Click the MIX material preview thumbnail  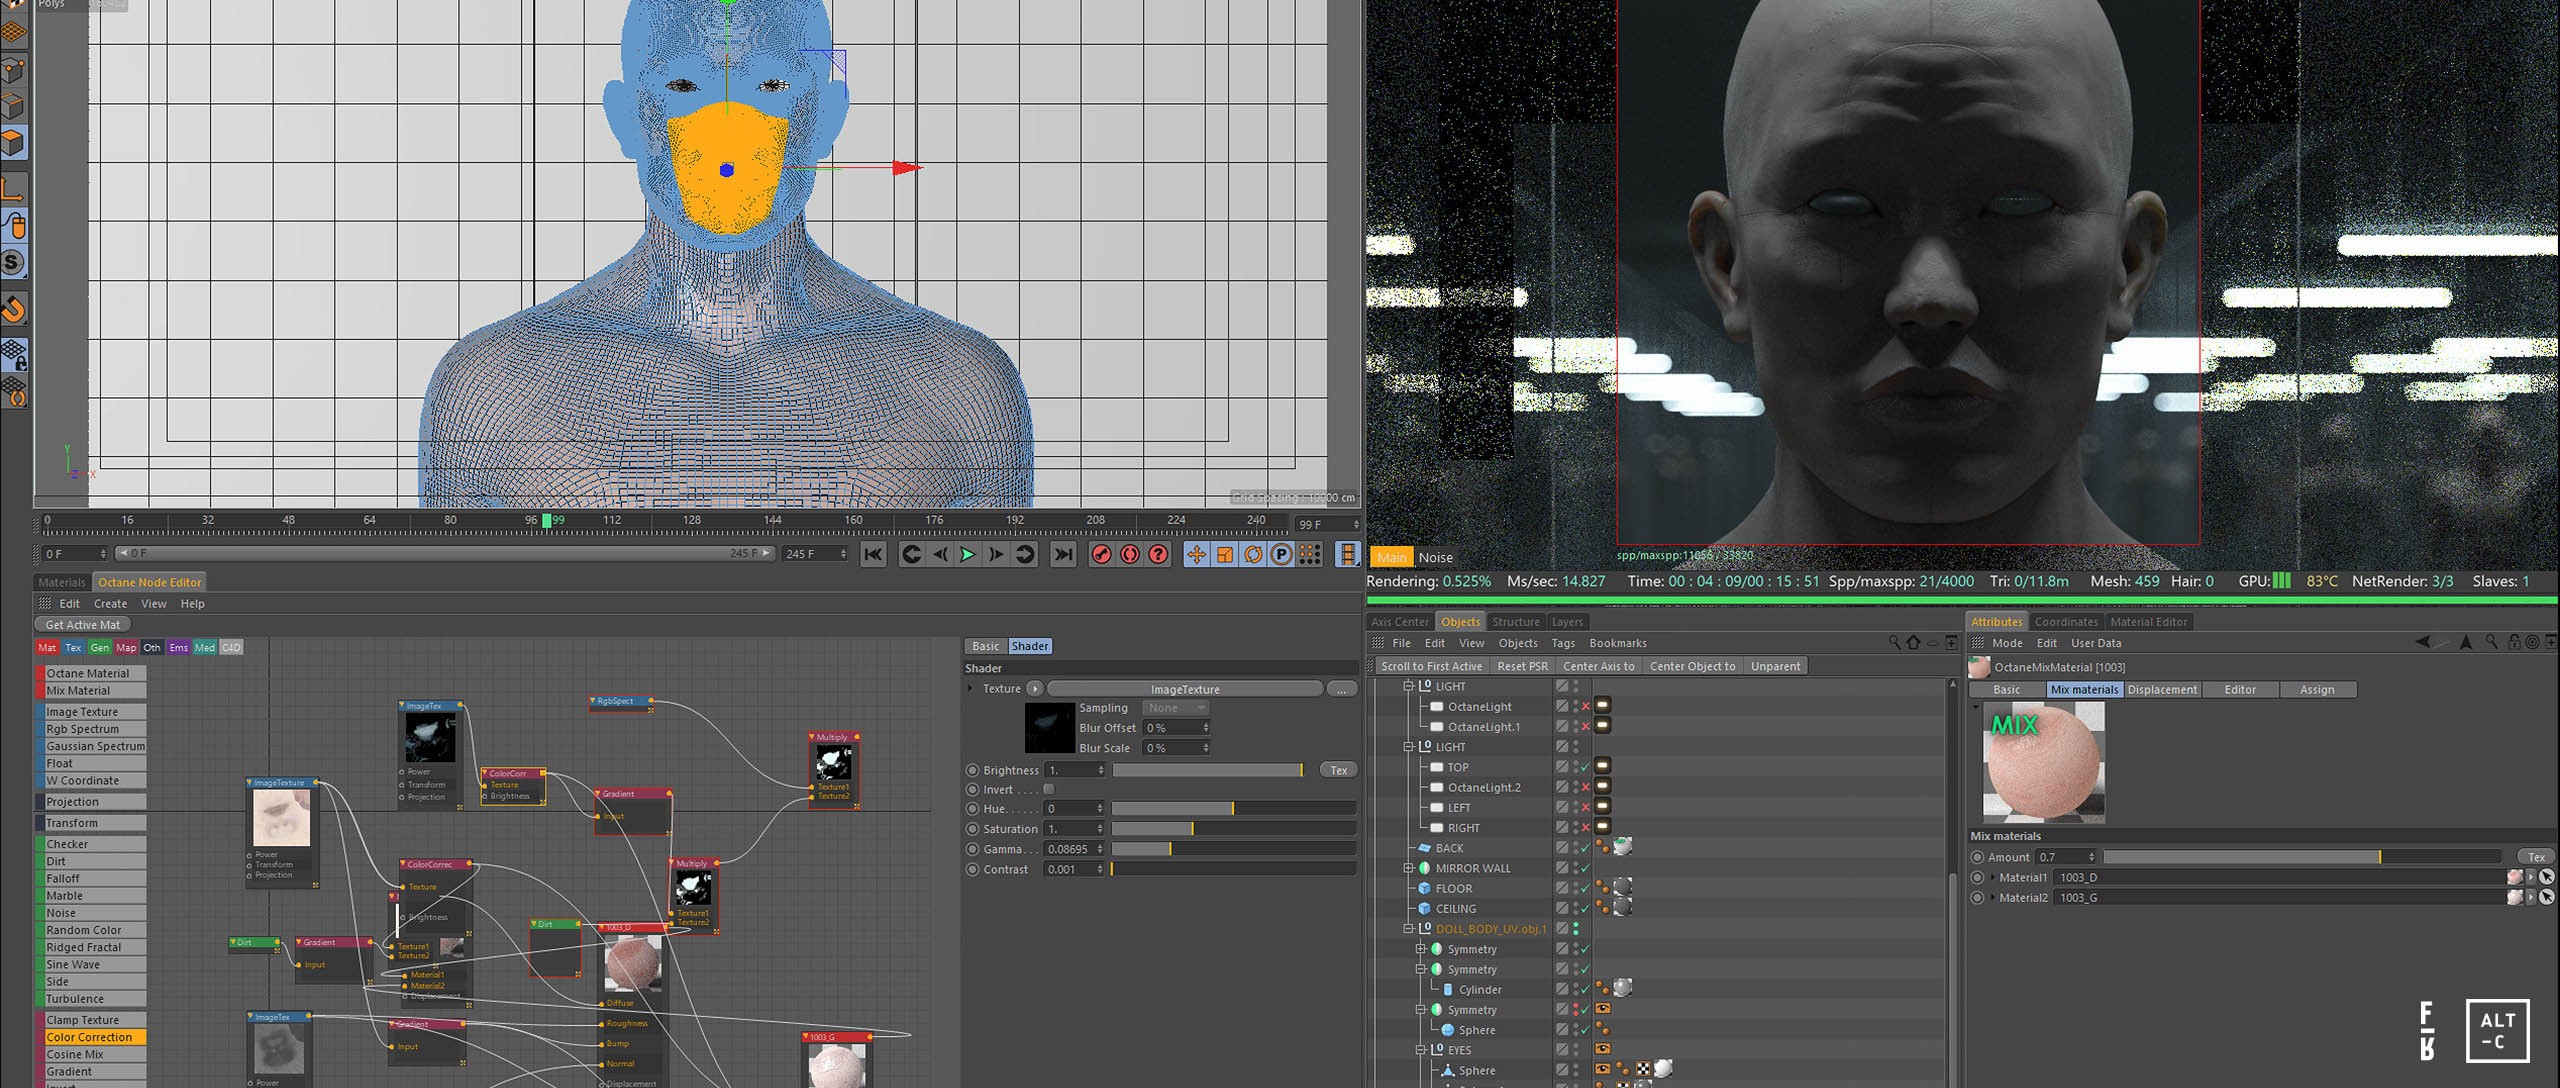pyautogui.click(x=2043, y=762)
